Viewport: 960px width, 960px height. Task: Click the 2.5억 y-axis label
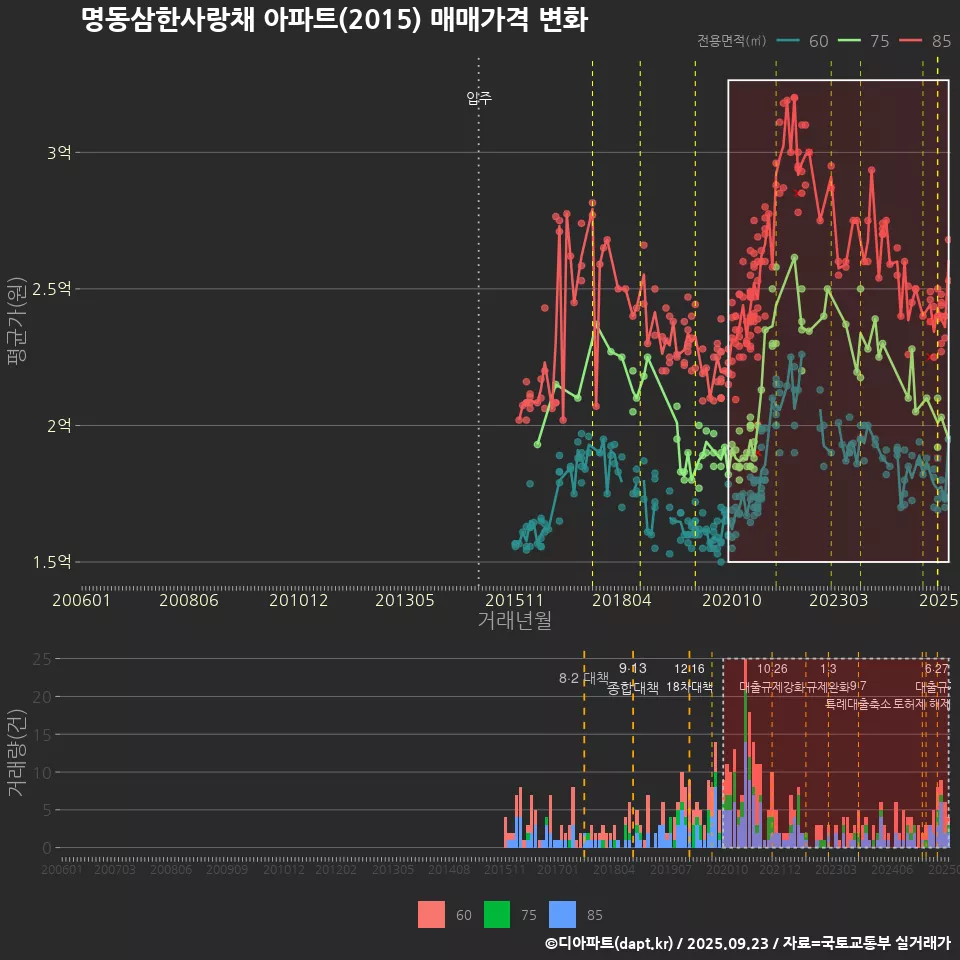click(52, 289)
